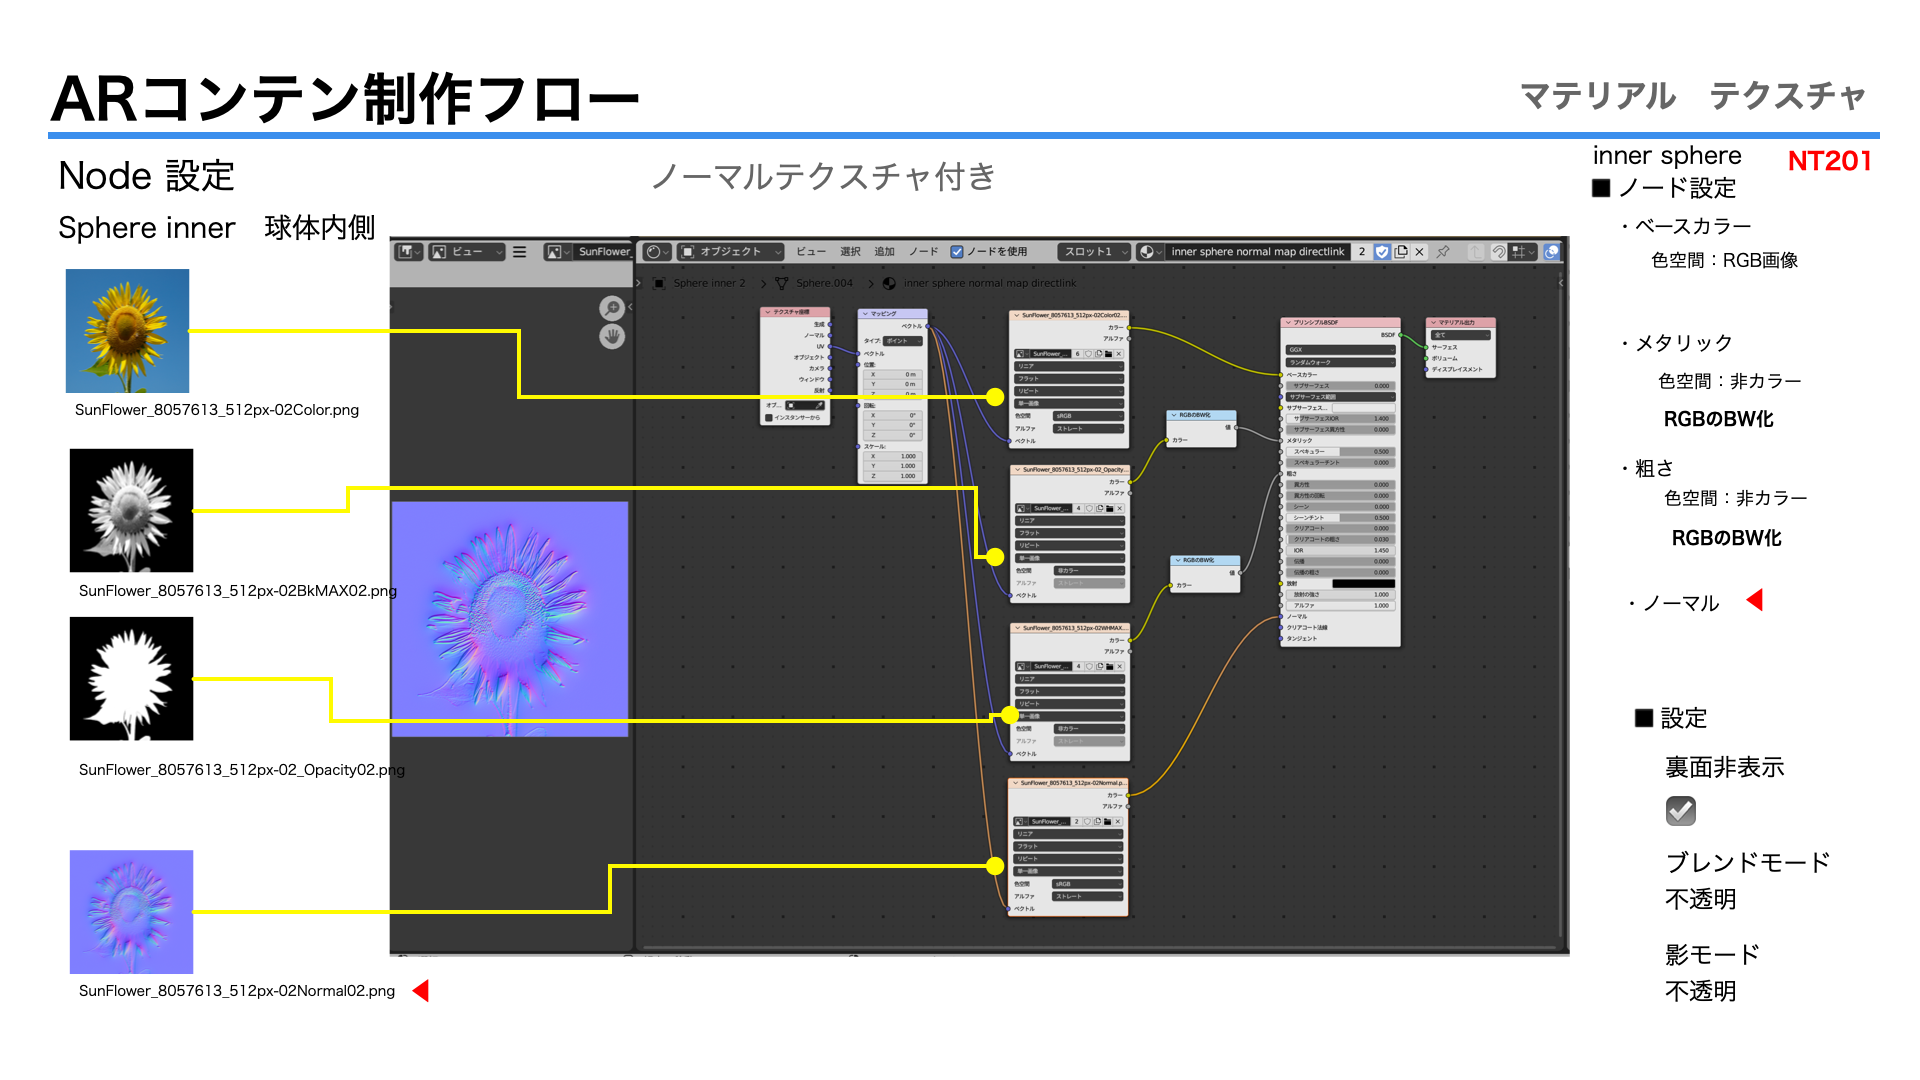This screenshot has height=1080, width=1920.
Task: Open the ポイント type dropdown in the Mapping node
Action: tap(903, 341)
